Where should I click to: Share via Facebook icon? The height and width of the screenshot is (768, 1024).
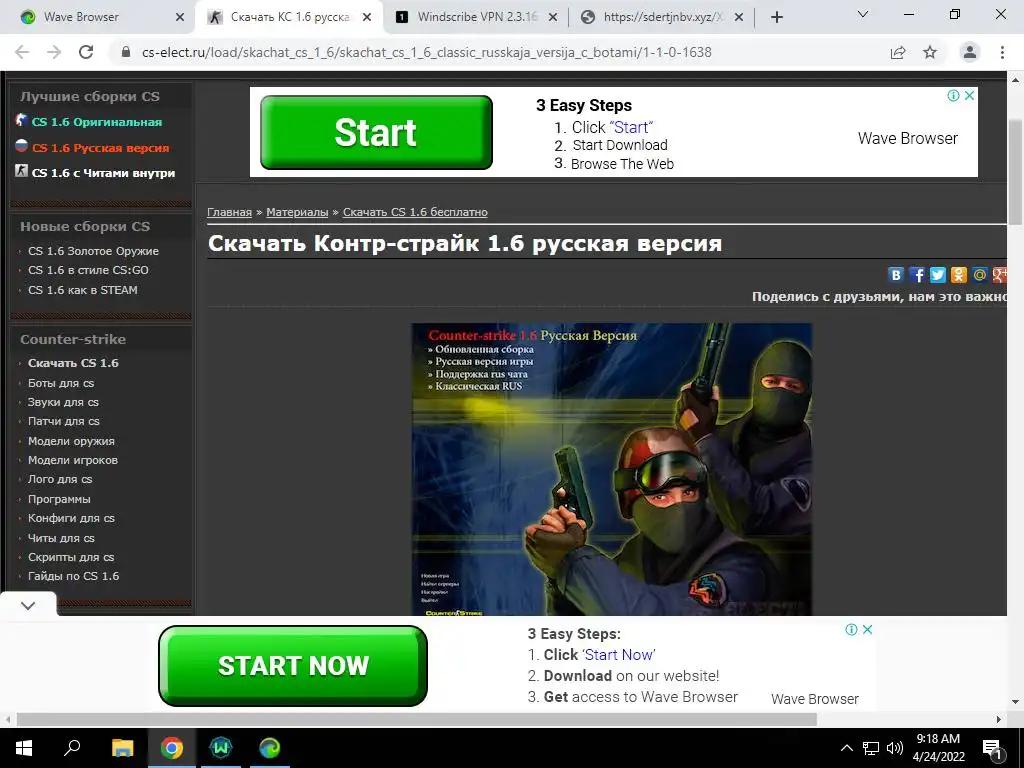pos(917,275)
